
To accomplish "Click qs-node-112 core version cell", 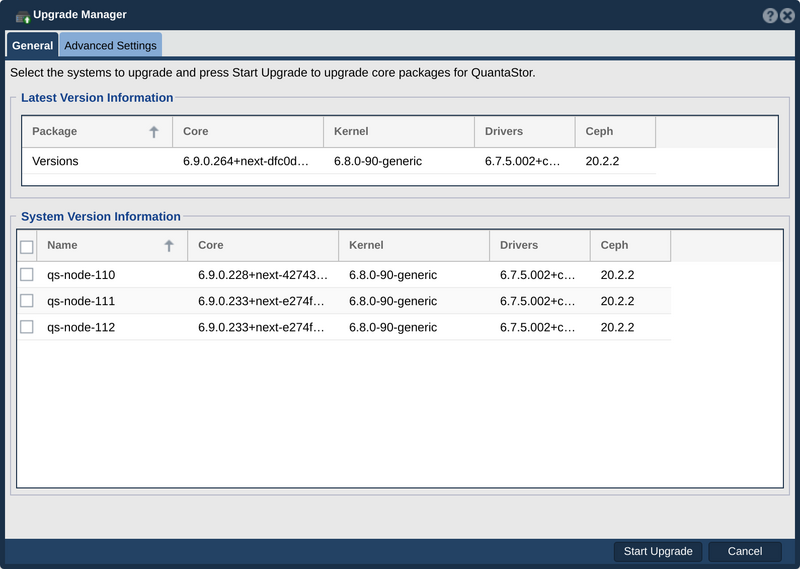I will coord(261,327).
